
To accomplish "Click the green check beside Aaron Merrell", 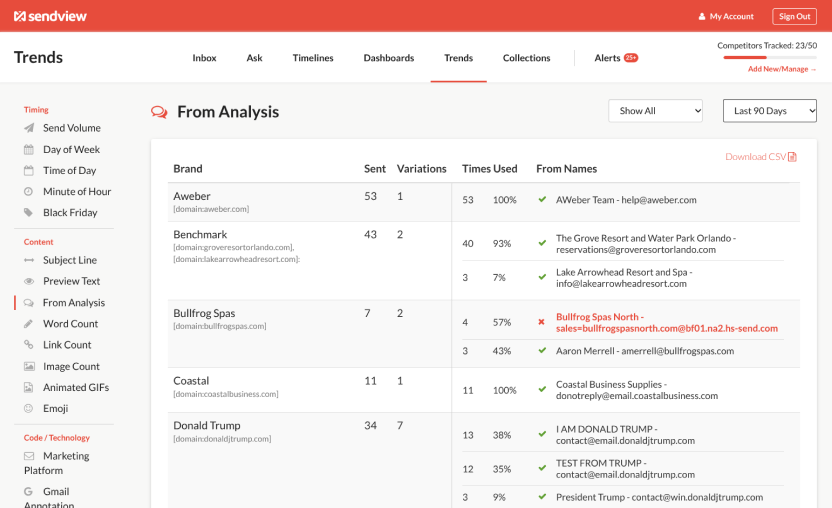I will pyautogui.click(x=542, y=350).
